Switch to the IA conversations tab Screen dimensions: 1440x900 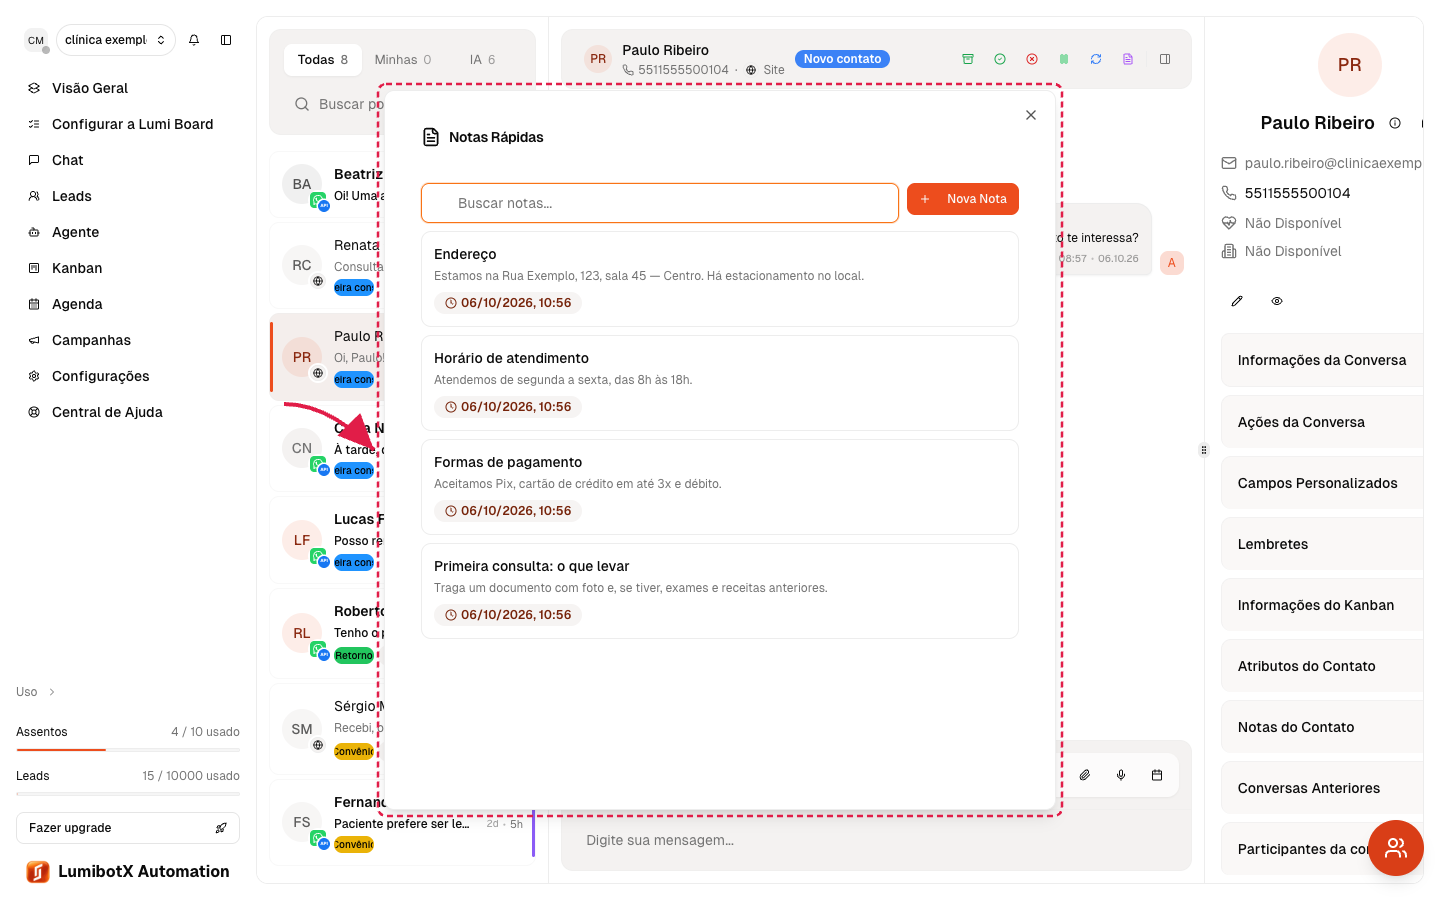pyautogui.click(x=482, y=60)
